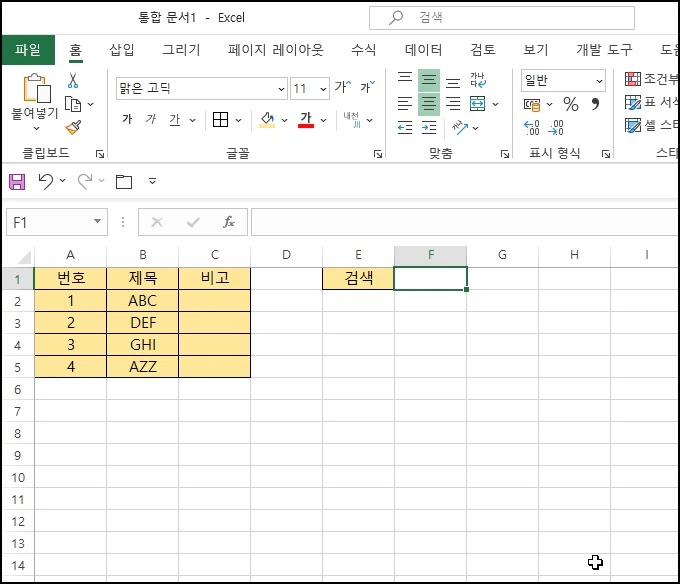This screenshot has width=680, height=584.
Task: Switch to the 수식 tab
Action: tap(363, 50)
